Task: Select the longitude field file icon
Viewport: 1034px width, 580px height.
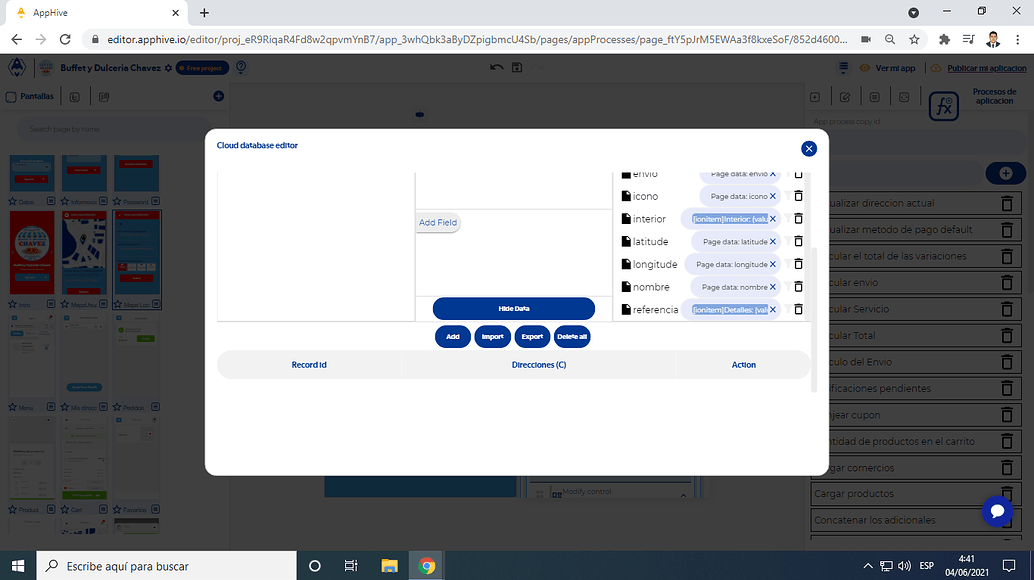Action: (626, 264)
